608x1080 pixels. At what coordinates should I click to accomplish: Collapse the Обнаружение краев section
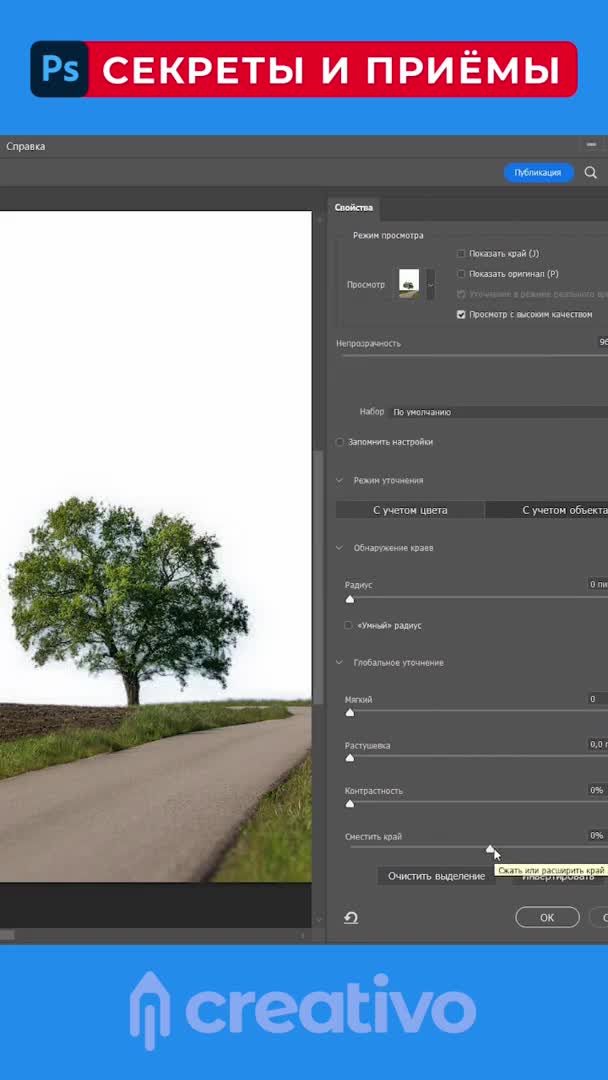pos(340,548)
